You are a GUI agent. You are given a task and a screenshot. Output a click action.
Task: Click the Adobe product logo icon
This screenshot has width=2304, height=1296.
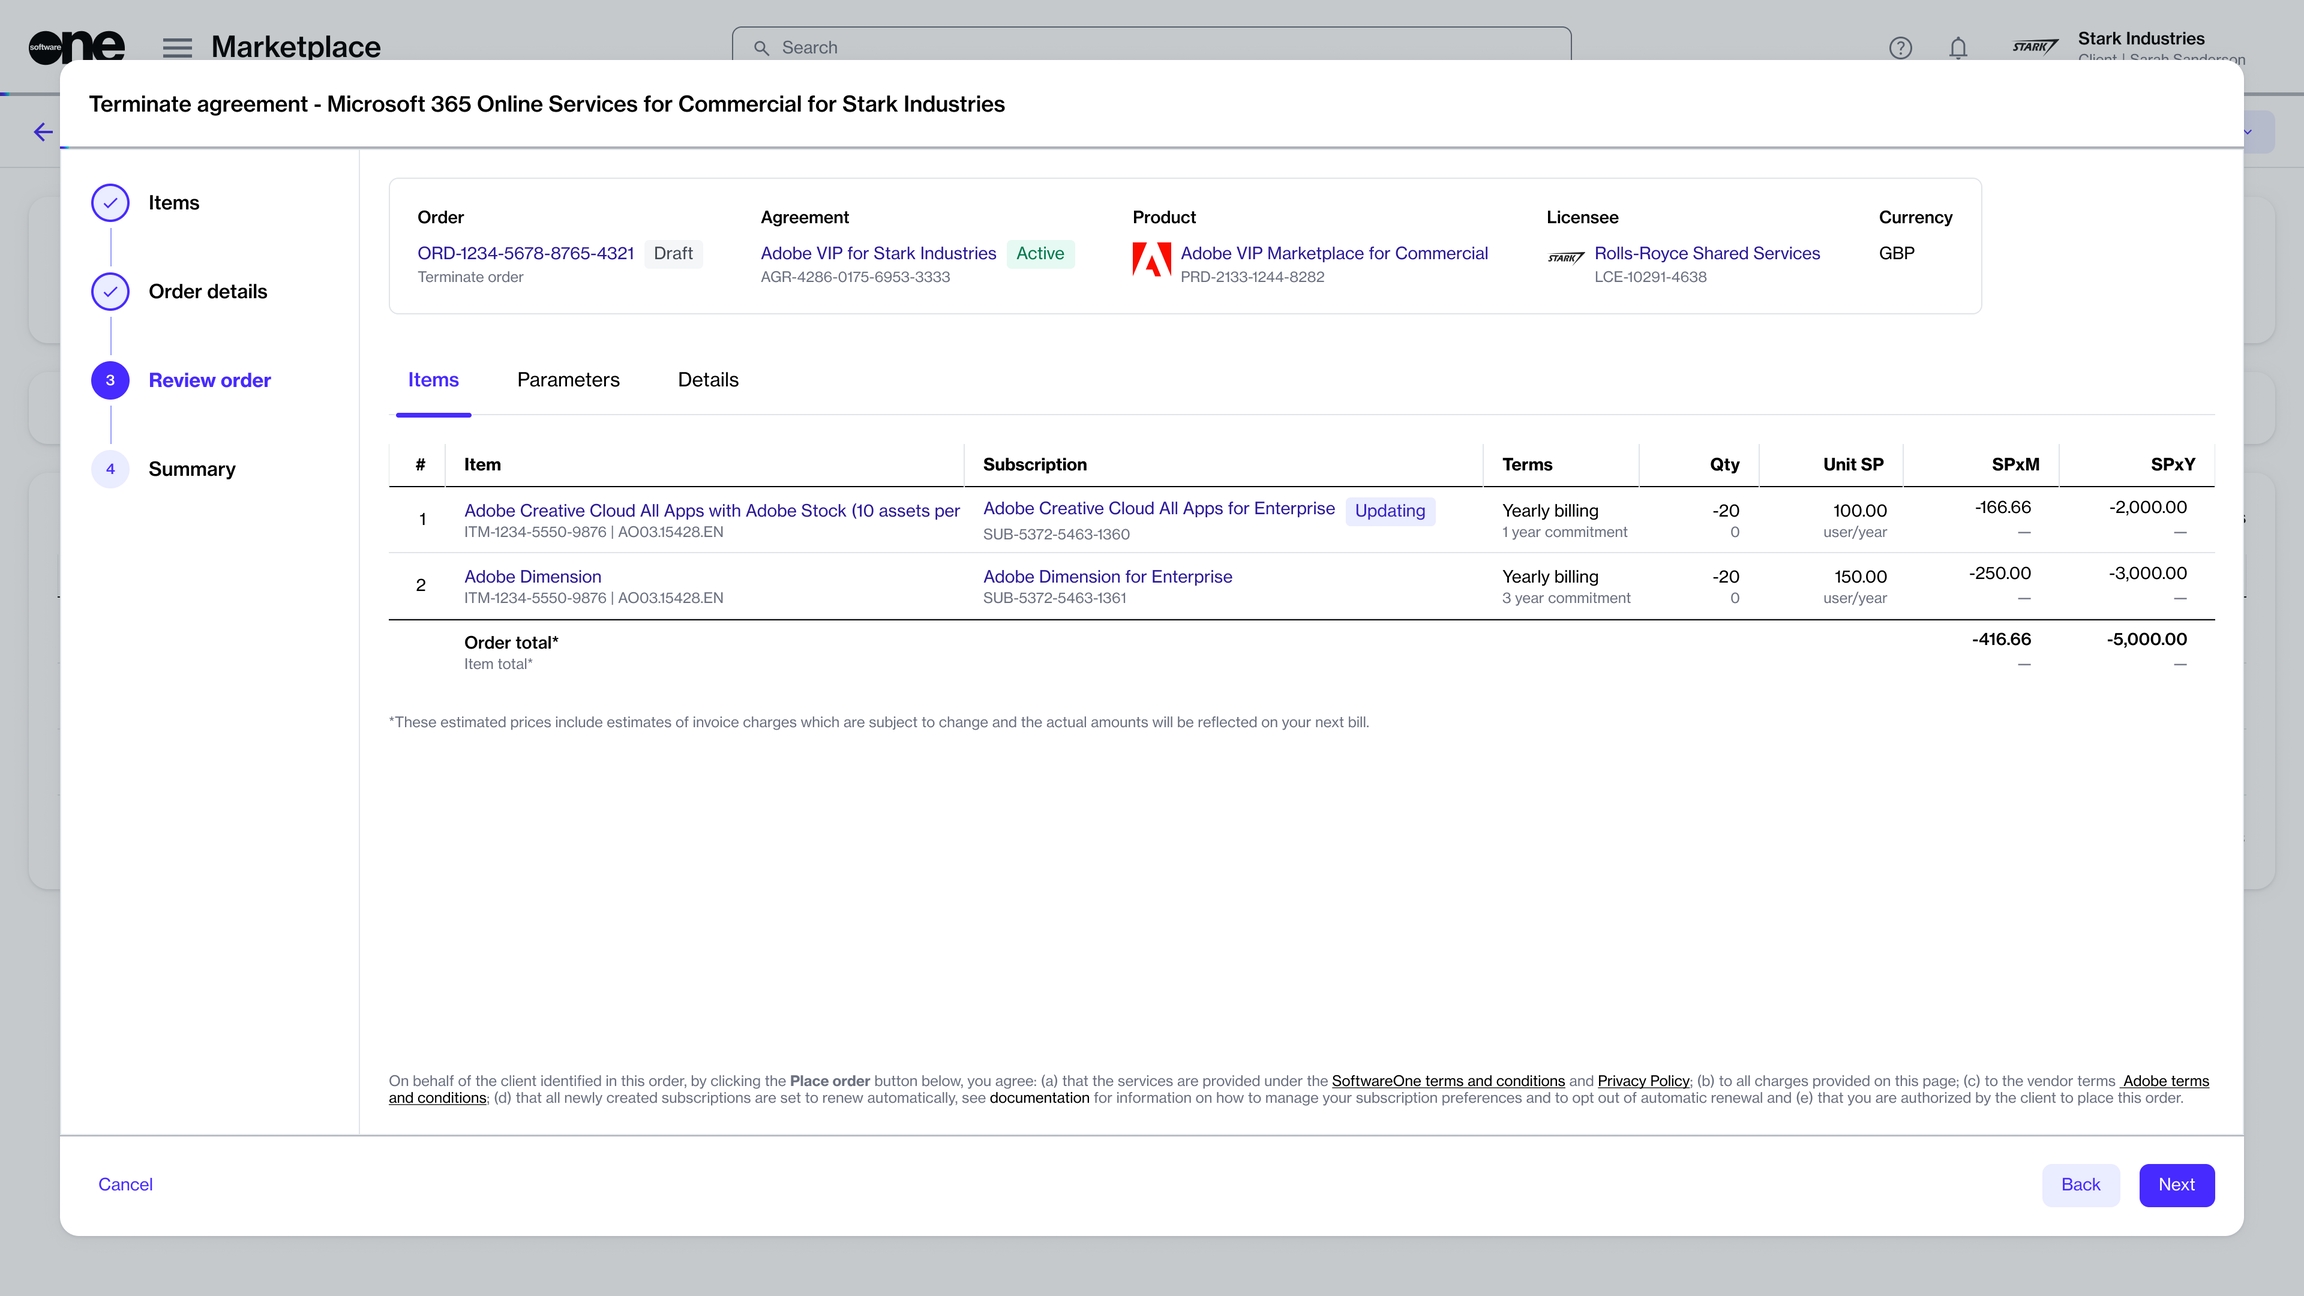coord(1151,259)
